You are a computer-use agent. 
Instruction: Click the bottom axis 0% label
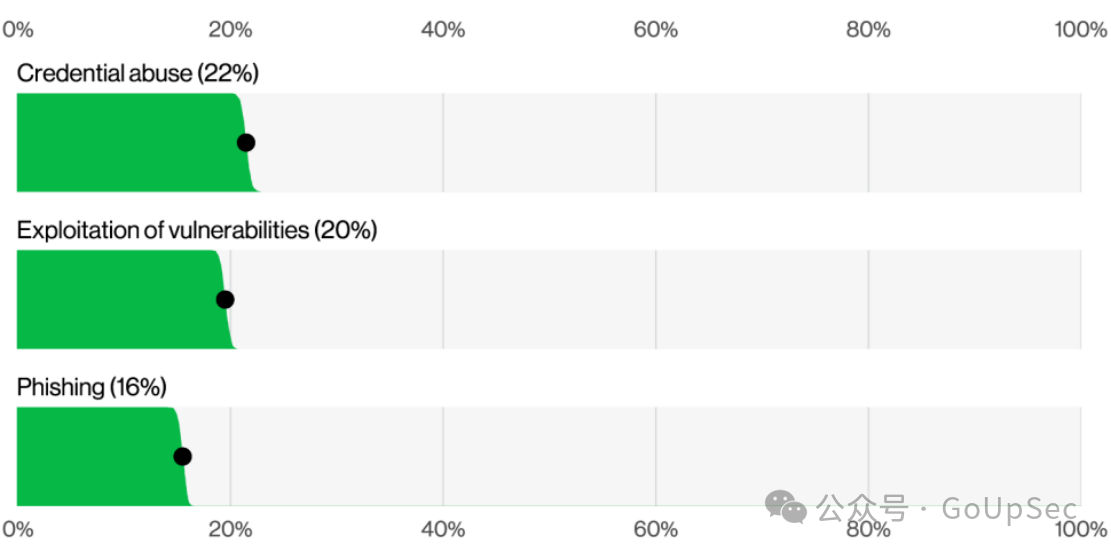(x=18, y=530)
